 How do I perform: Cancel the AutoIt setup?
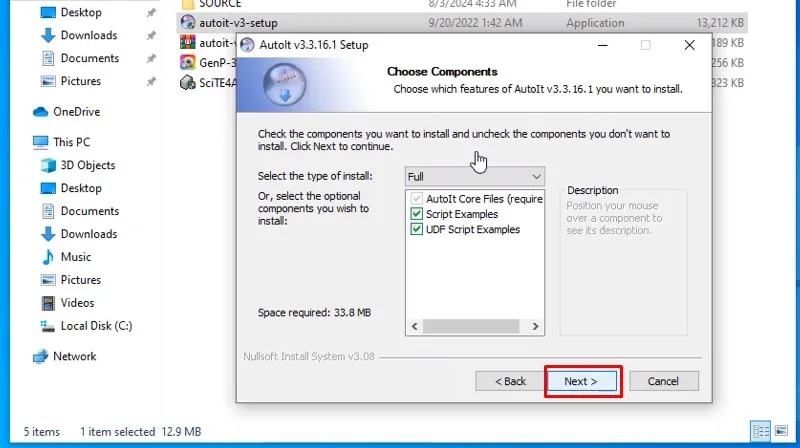click(663, 381)
